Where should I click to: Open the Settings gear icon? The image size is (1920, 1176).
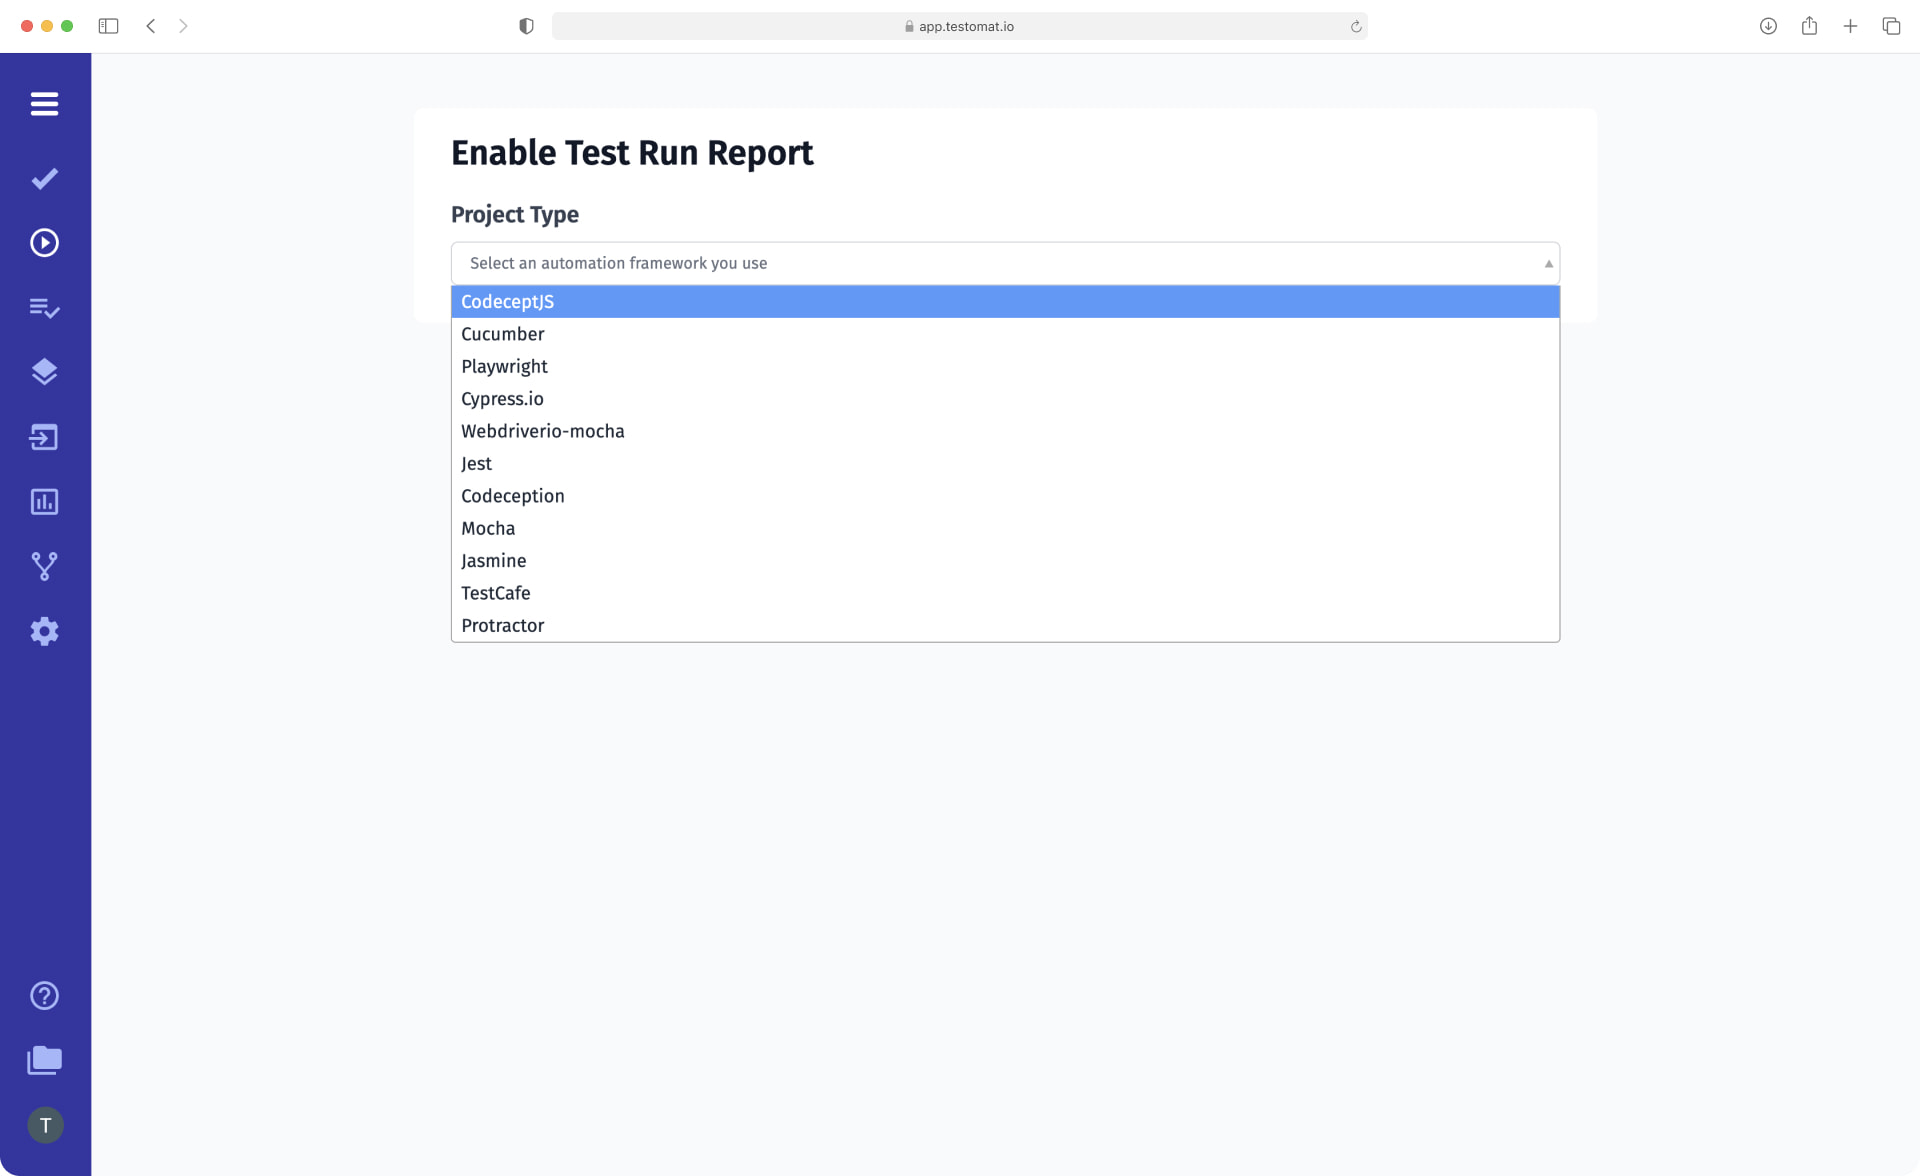pos(44,631)
